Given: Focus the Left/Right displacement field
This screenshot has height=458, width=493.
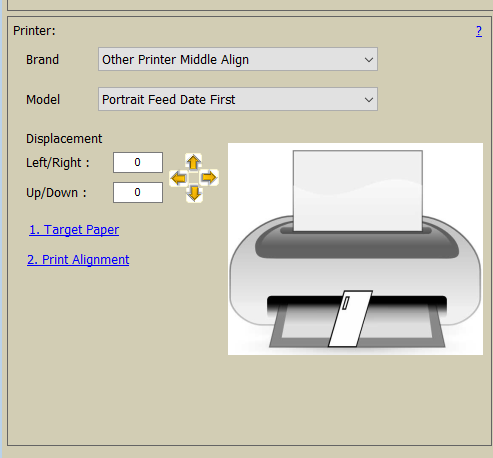Looking at the screenshot, I should 138,162.
